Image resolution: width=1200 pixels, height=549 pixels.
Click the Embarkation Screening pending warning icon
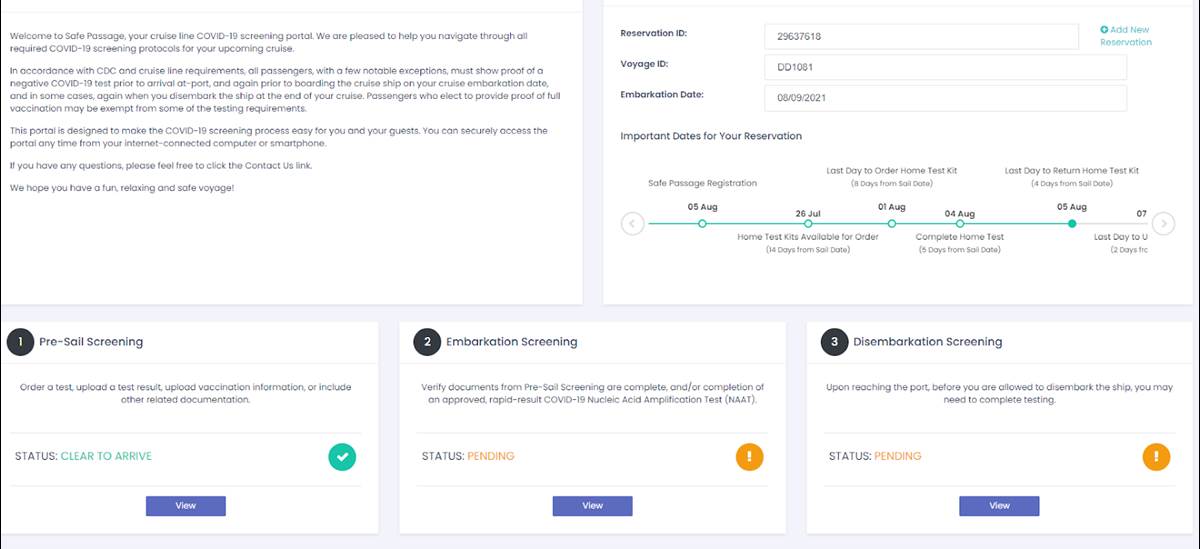pos(750,457)
